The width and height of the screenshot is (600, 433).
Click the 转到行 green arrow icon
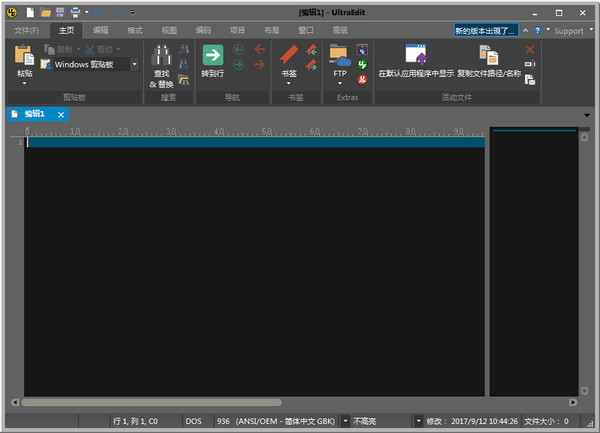coord(212,56)
